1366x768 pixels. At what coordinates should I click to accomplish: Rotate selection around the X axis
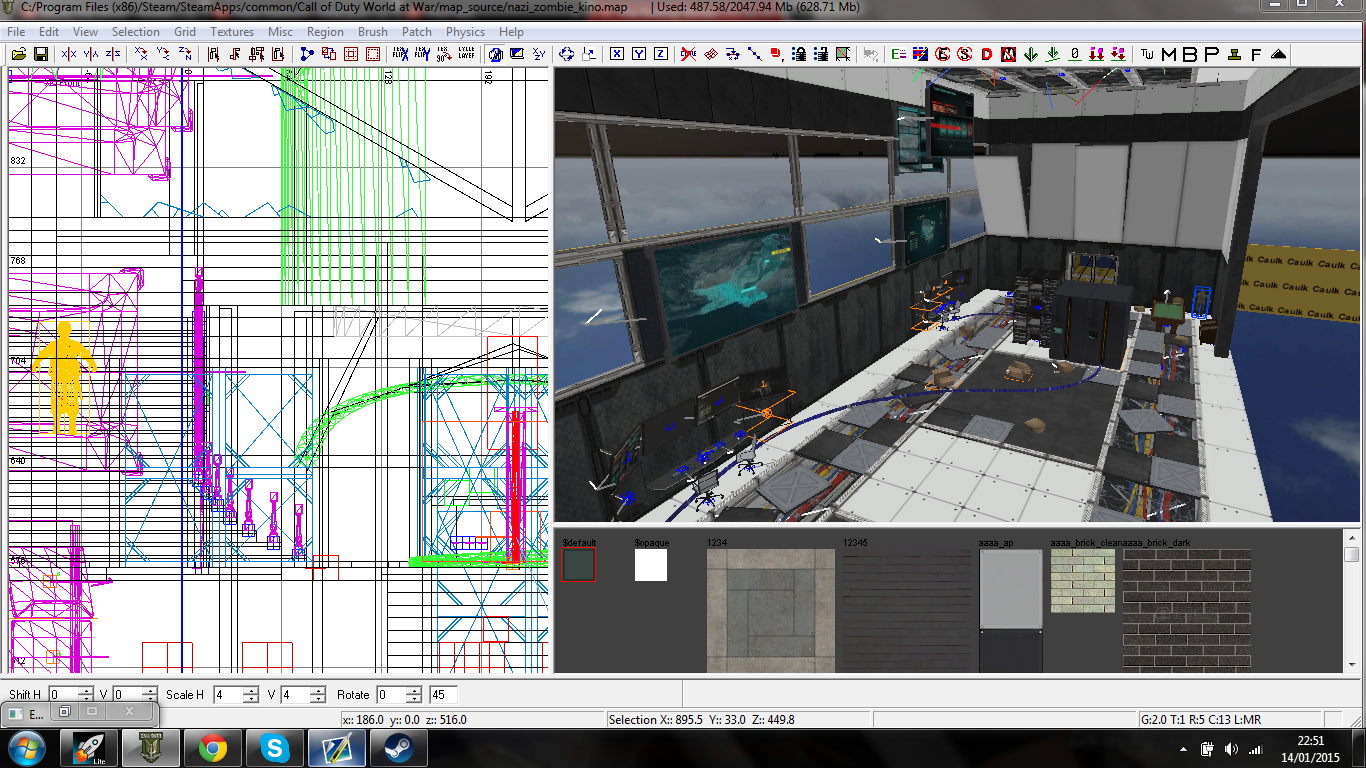(x=142, y=54)
